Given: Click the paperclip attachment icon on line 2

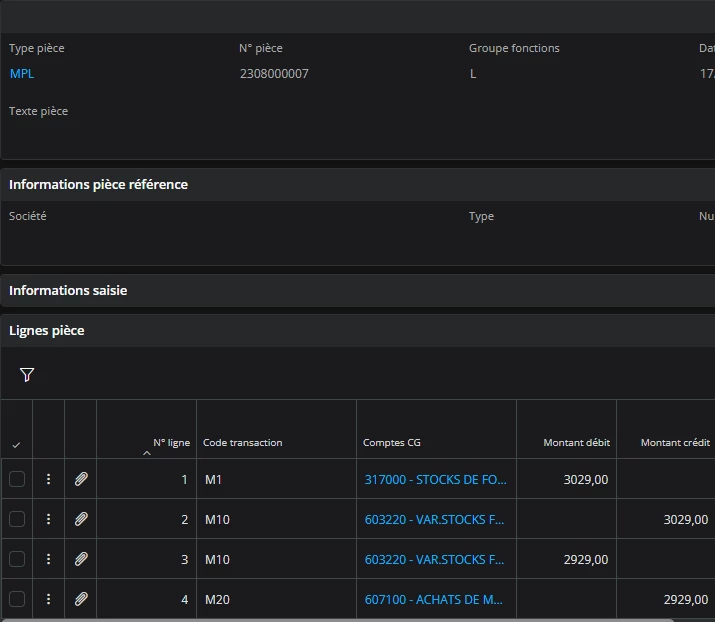Looking at the screenshot, I should click(x=81, y=519).
